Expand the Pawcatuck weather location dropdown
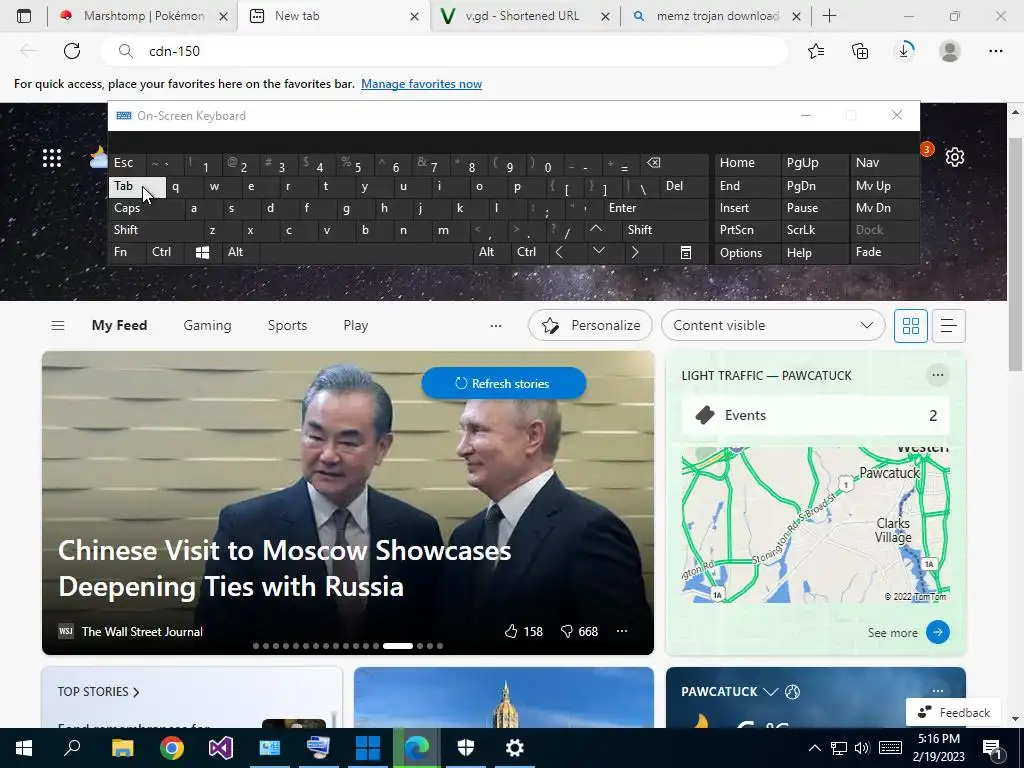The width and height of the screenshot is (1024, 768). (x=771, y=692)
